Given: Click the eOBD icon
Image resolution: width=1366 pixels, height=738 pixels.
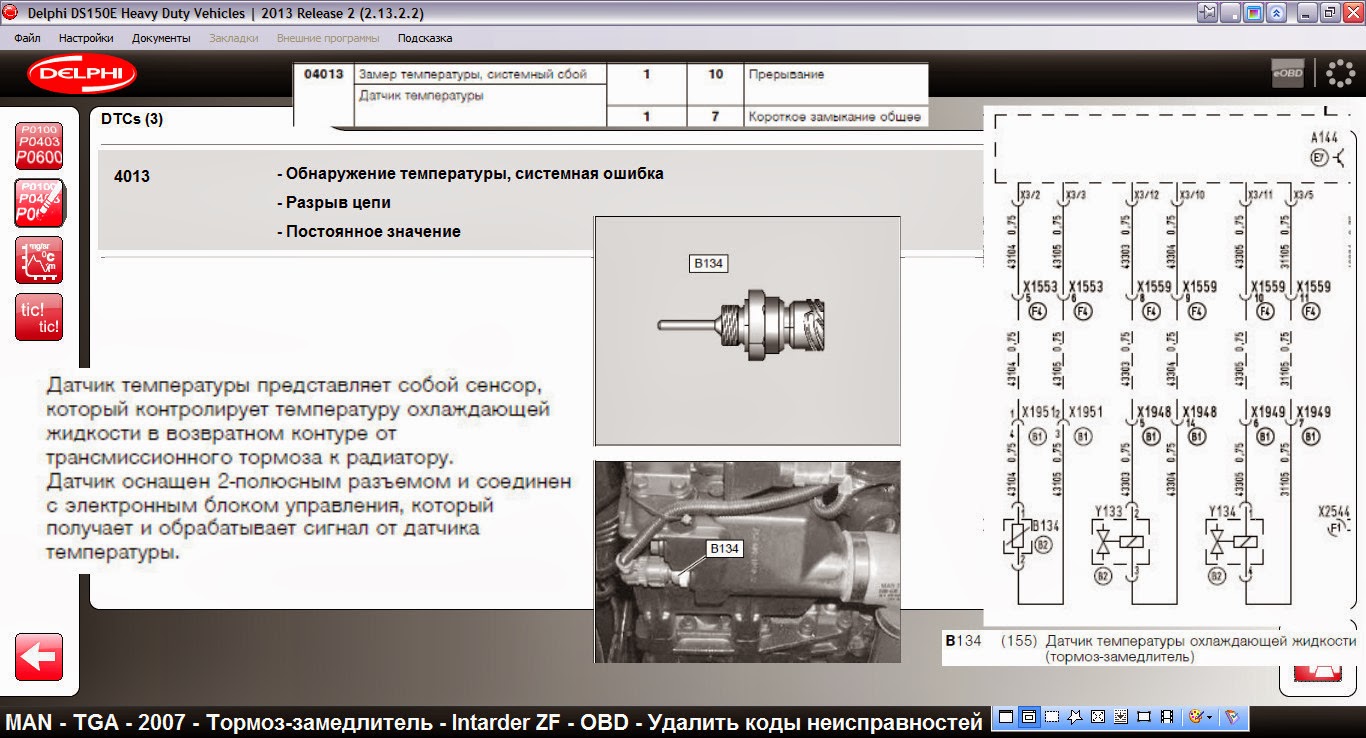Looking at the screenshot, I should click(1288, 74).
